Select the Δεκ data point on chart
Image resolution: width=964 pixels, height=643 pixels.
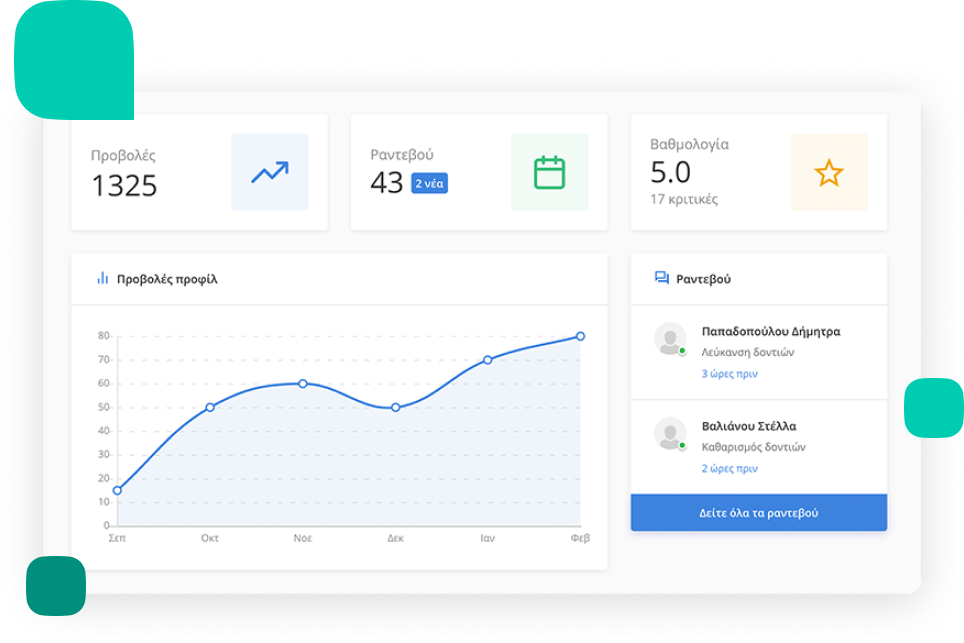pos(395,408)
